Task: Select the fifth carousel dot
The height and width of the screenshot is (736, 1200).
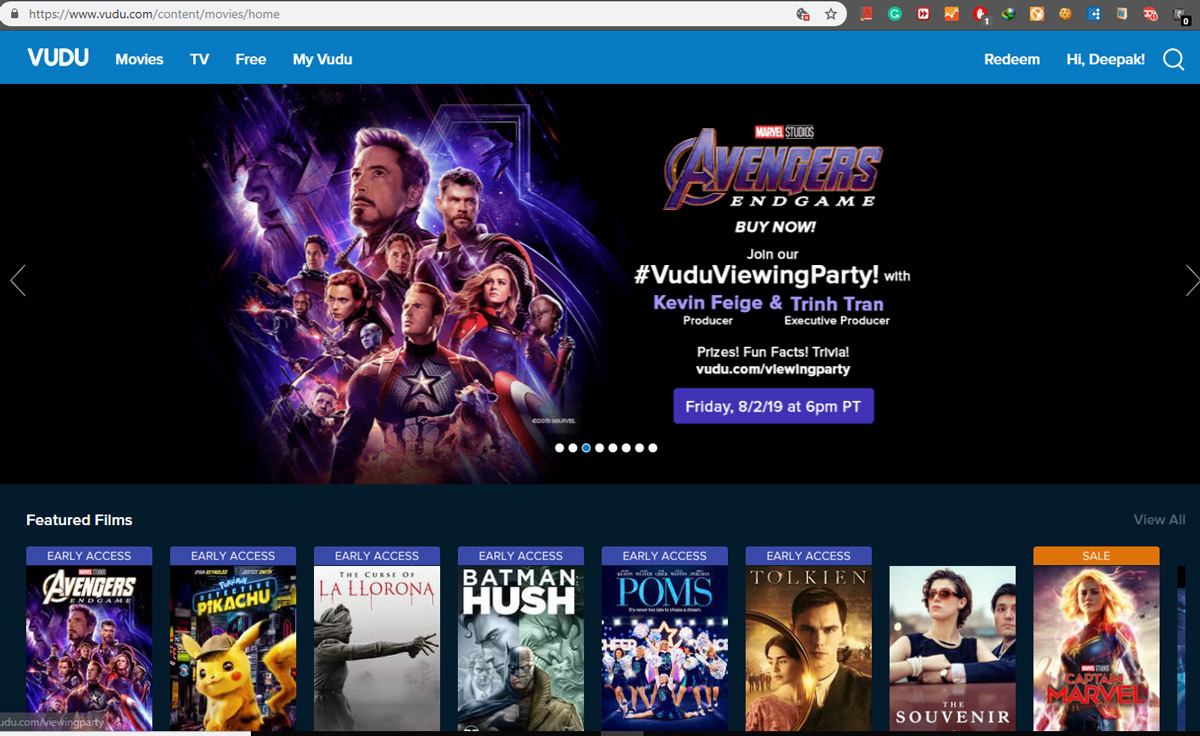Action: [613, 448]
